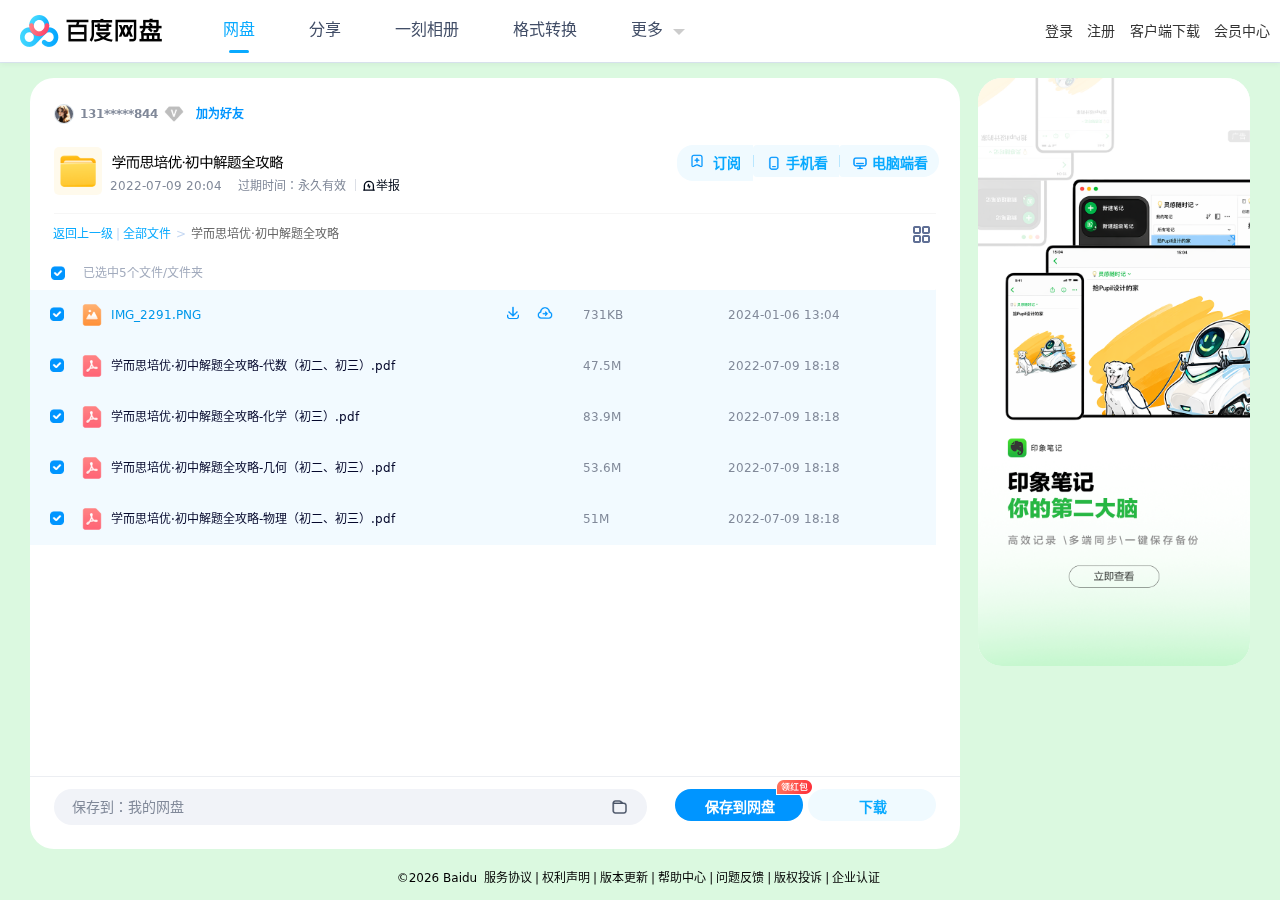Open the 格式转换 tab

[545, 30]
